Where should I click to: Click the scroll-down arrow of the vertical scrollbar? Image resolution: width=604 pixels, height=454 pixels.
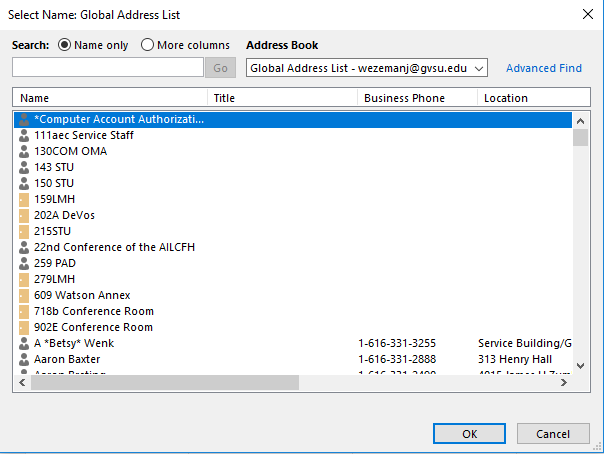(580, 366)
